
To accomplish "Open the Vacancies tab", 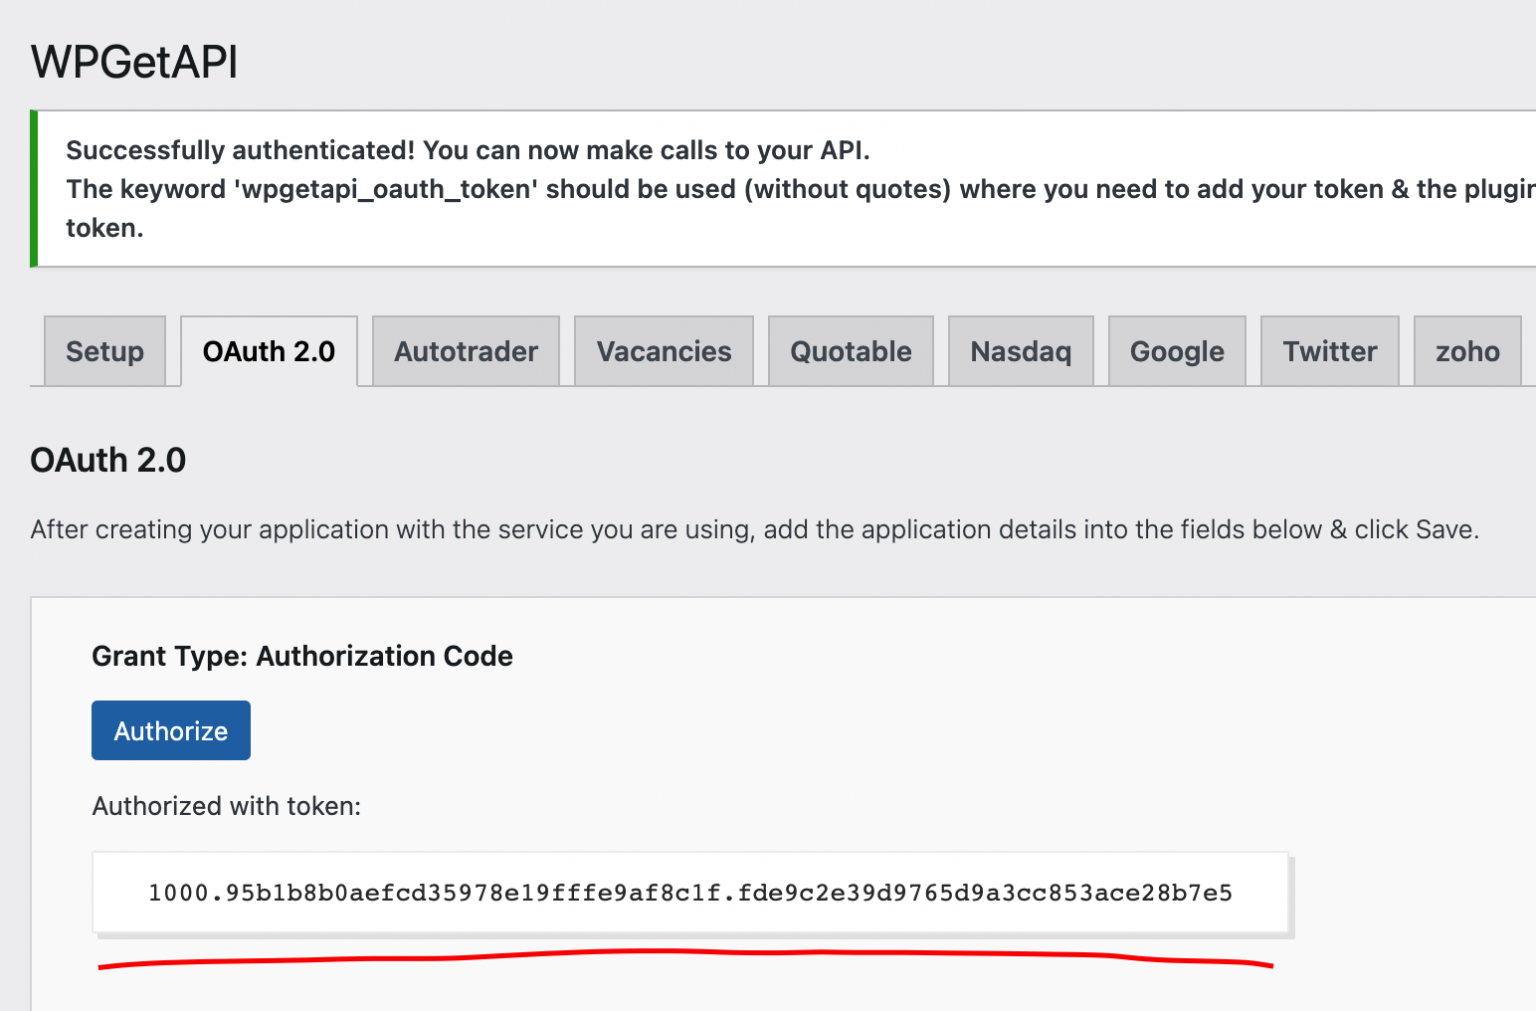I will click(x=663, y=351).
